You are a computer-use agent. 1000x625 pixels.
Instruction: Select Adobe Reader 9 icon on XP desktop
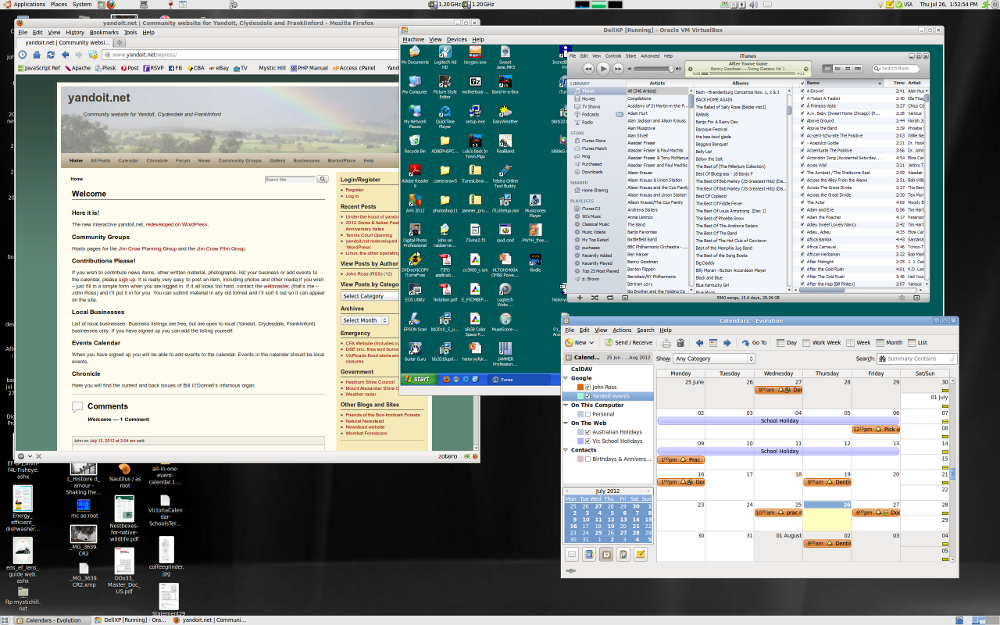point(415,174)
